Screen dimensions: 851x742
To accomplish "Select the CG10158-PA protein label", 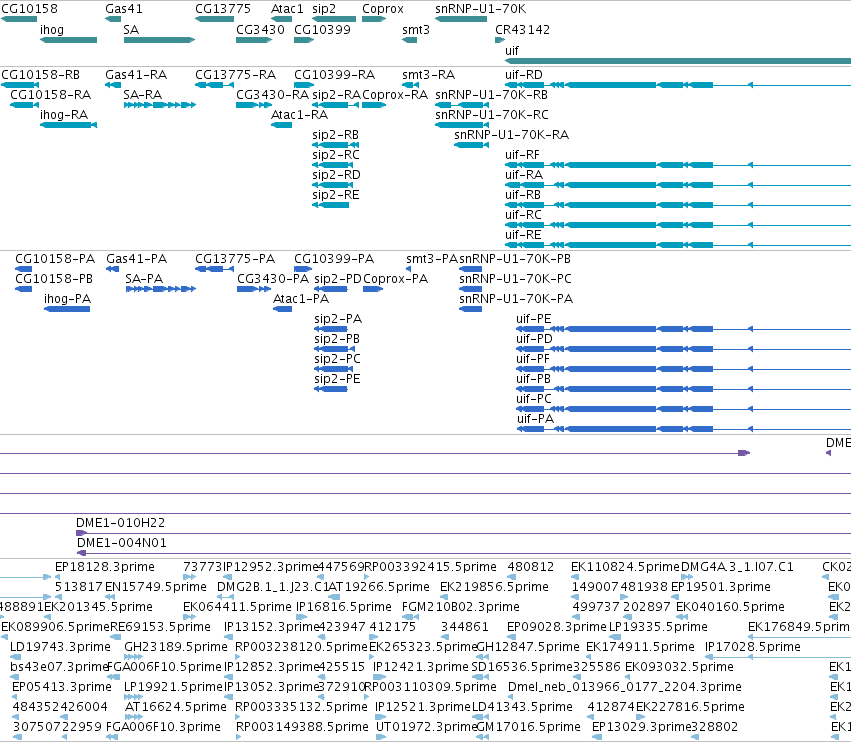I will click(55, 259).
